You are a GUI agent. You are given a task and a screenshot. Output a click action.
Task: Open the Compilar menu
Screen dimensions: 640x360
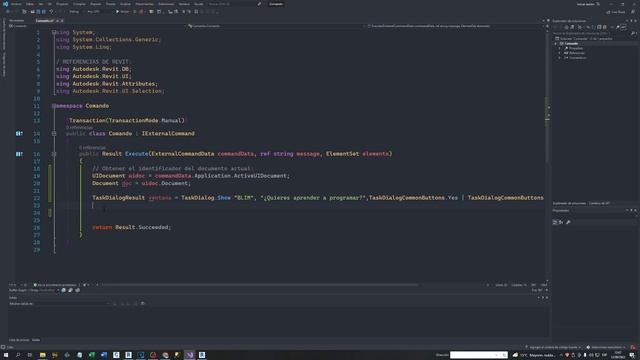pyautogui.click(x=79, y=4)
